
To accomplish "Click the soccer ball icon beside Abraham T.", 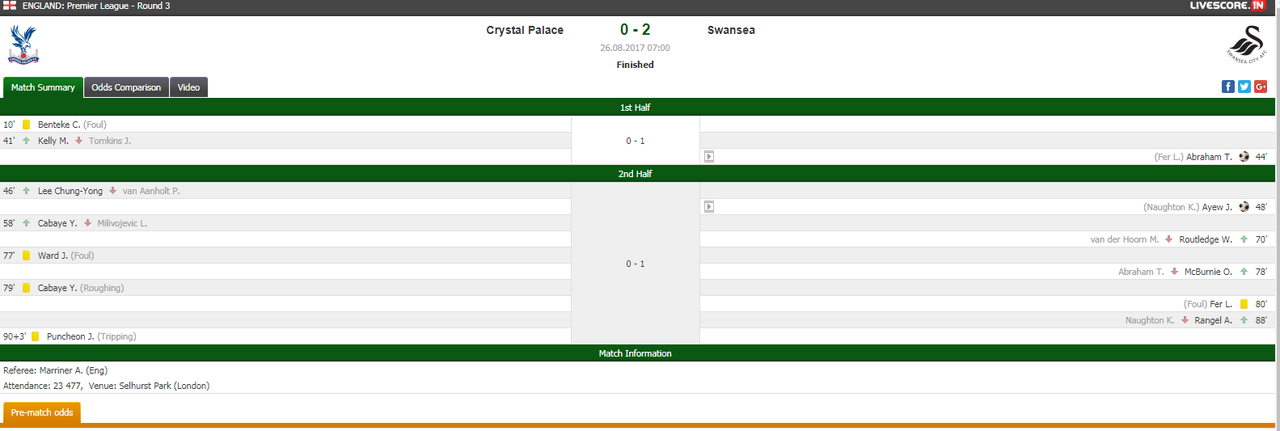I will pyautogui.click(x=1244, y=156).
